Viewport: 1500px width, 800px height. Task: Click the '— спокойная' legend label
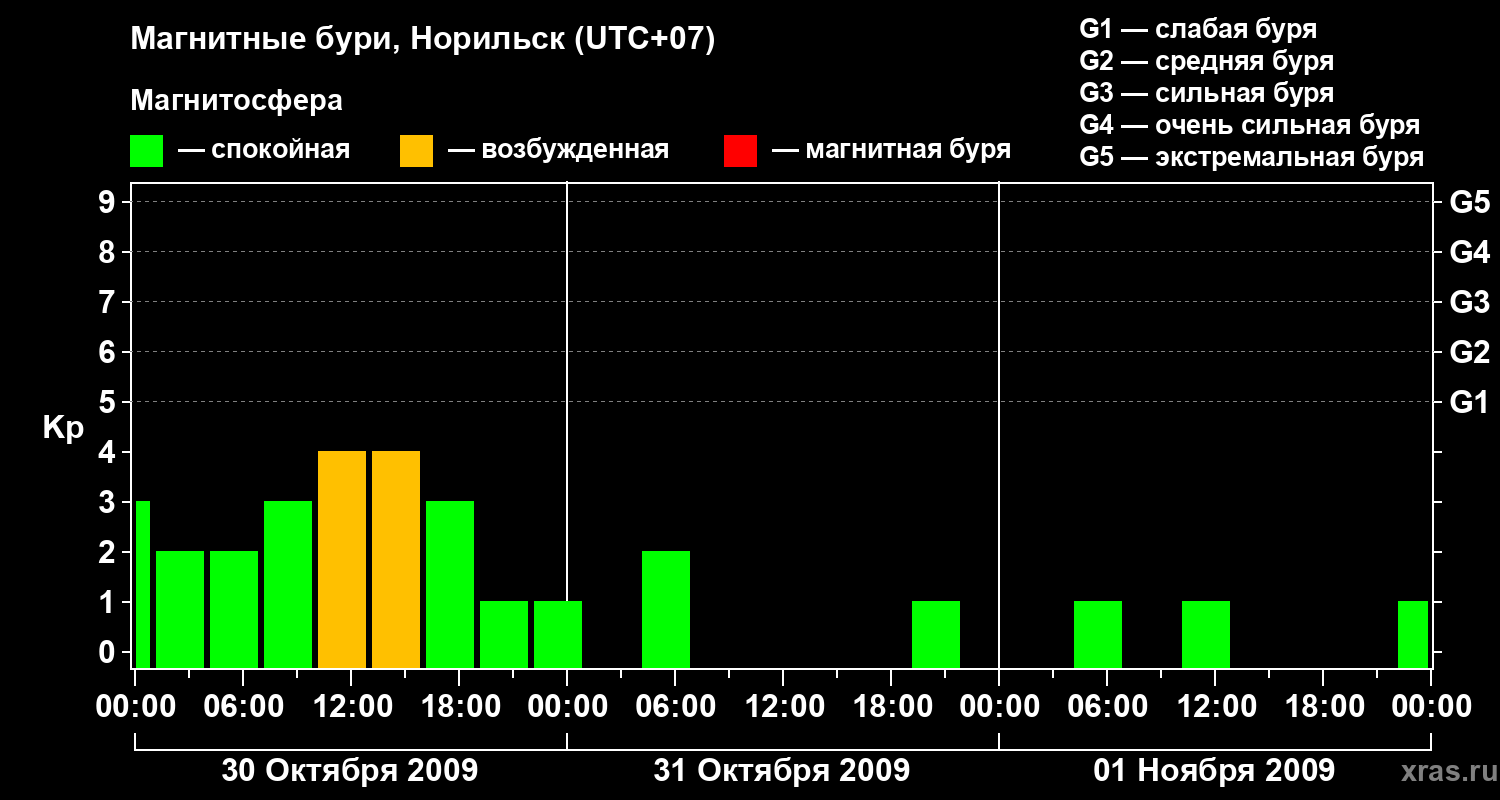click(x=264, y=151)
